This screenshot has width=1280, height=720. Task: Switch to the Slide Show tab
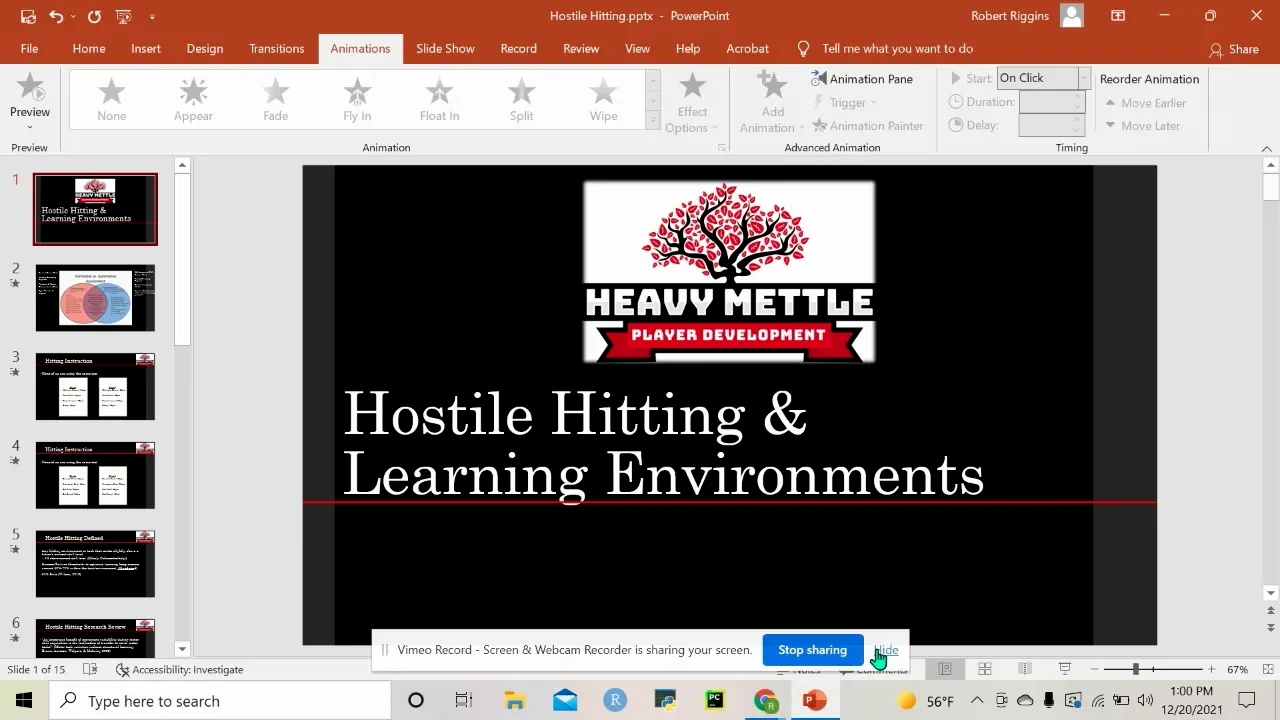445,49
